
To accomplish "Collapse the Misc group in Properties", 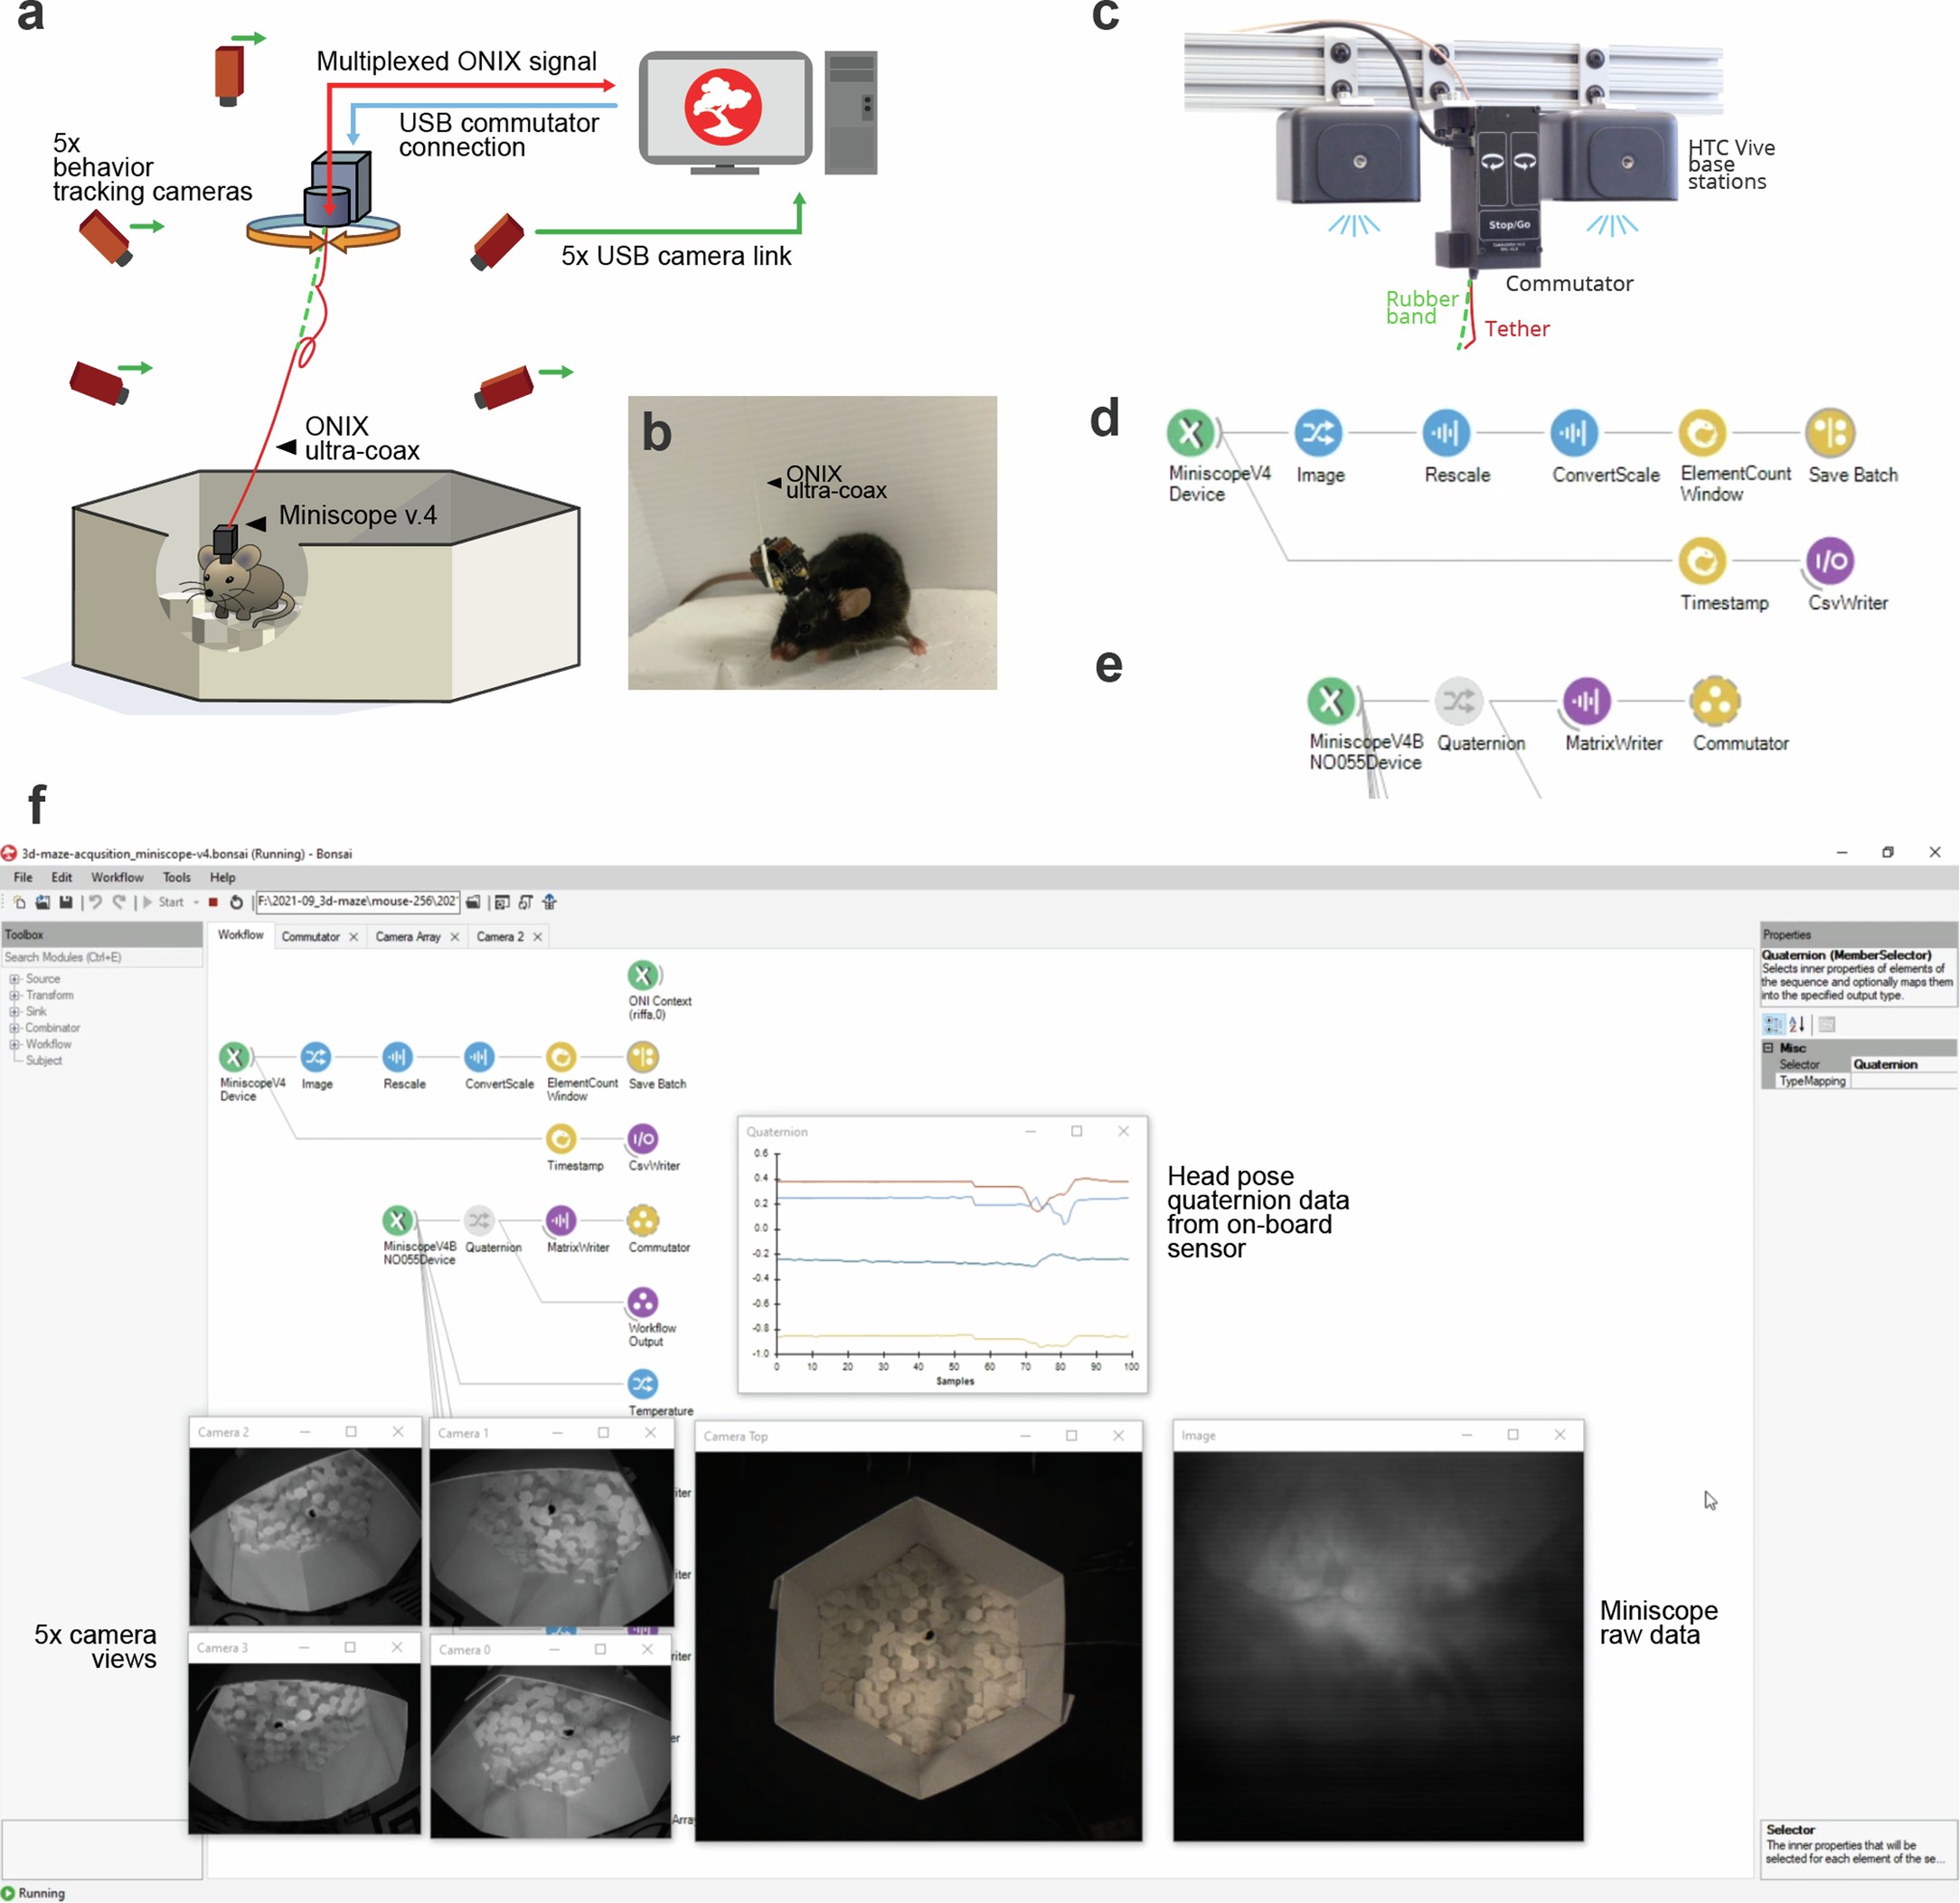I will point(1770,1048).
